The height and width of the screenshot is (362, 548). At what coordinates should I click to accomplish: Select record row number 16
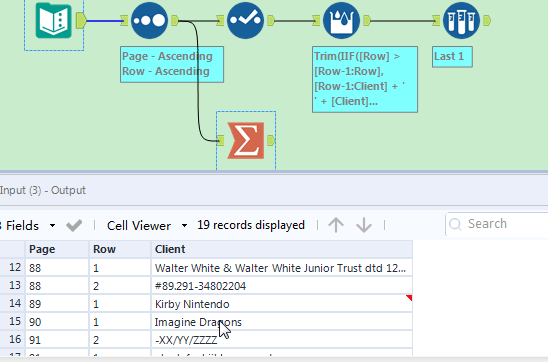[13, 340]
